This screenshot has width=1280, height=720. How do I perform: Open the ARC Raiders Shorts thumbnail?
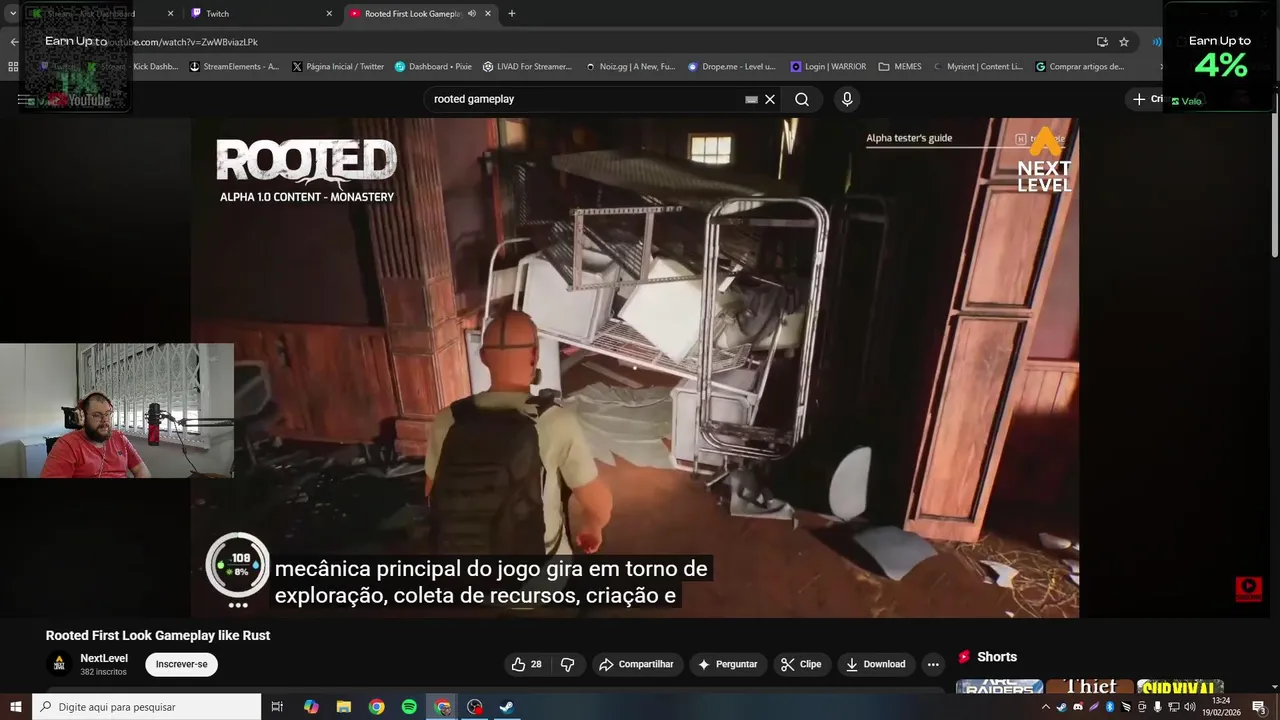pyautogui.click(x=999, y=687)
